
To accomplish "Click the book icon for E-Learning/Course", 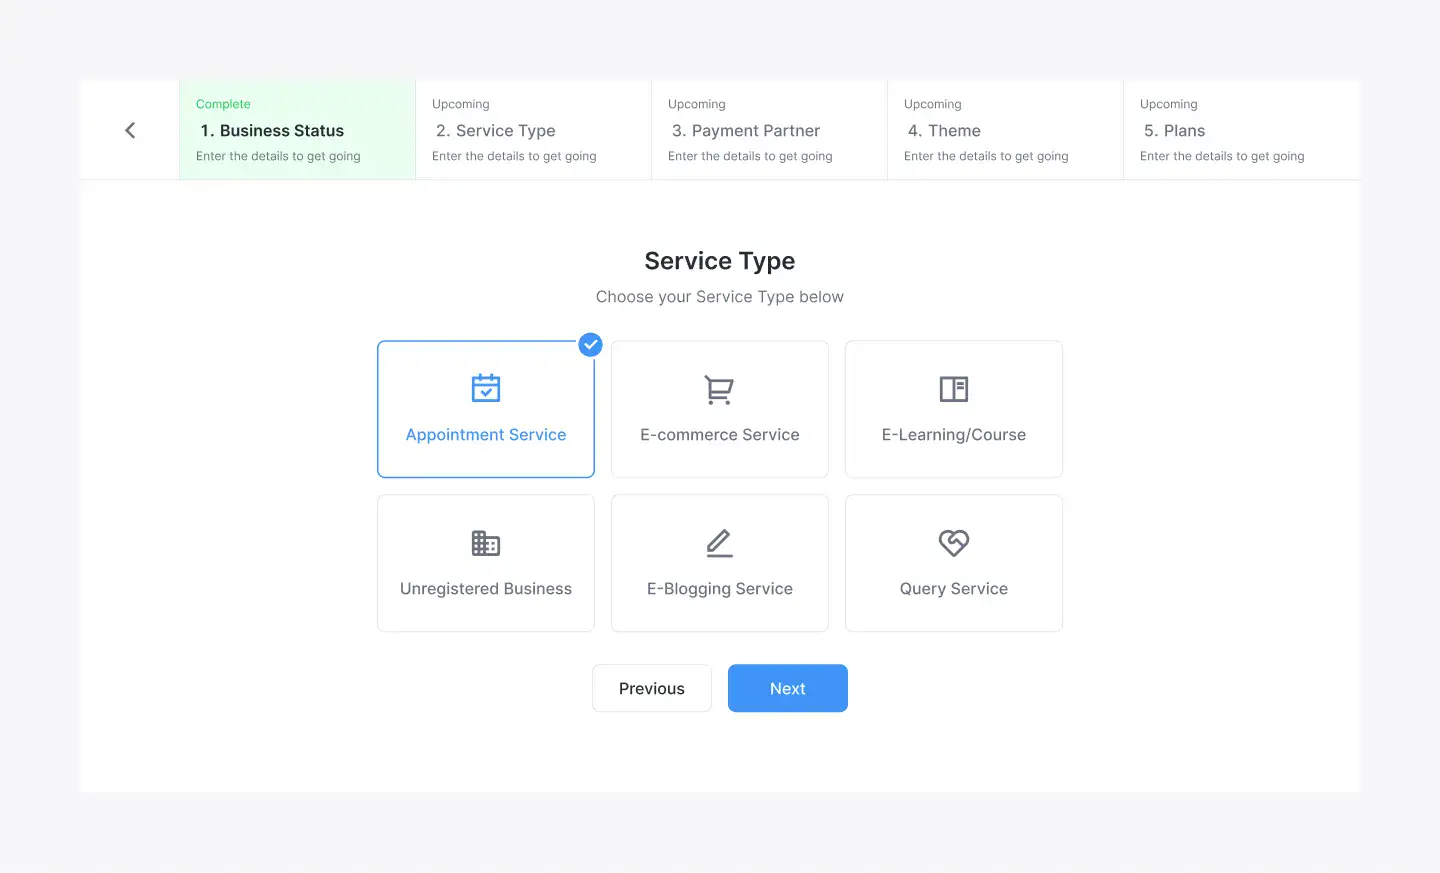I will pos(954,389).
